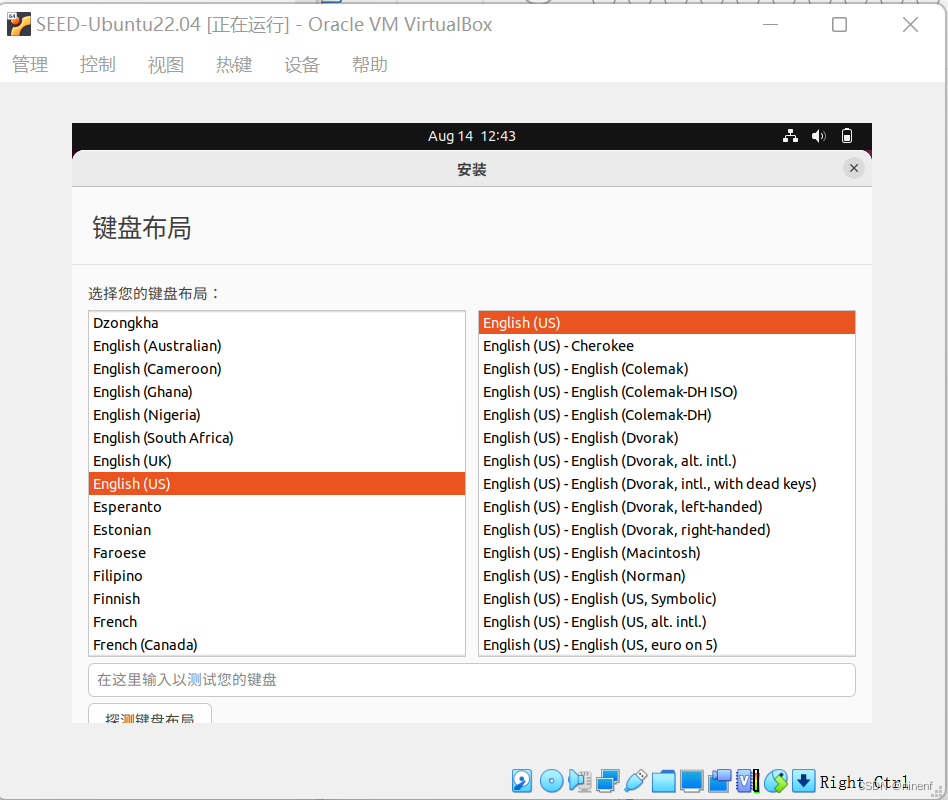Viewport: 948px width, 800px height.
Task: Select Faroese layout
Action: (x=277, y=553)
